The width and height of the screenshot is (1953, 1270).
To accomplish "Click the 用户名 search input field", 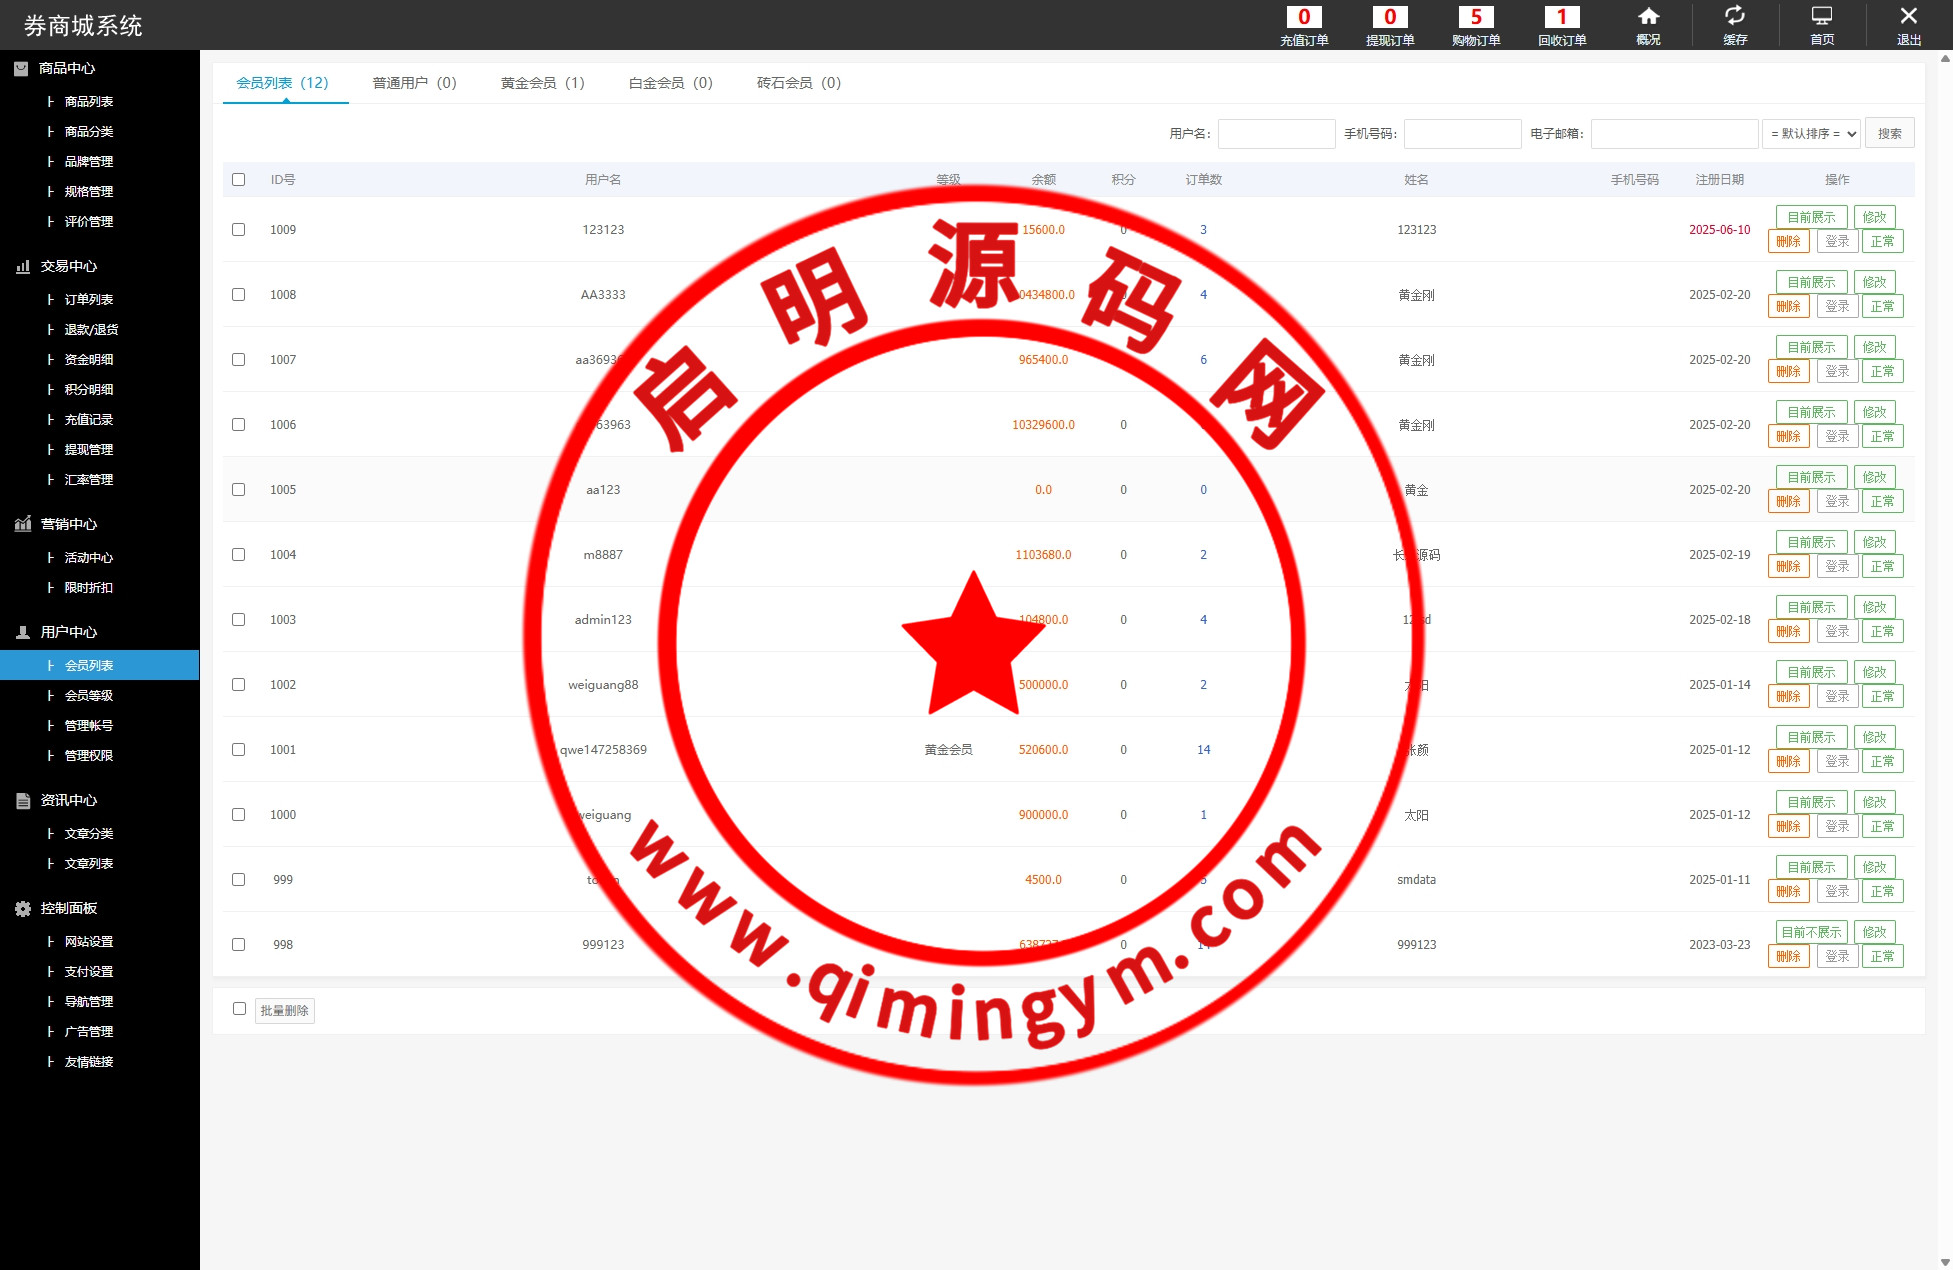I will (1276, 133).
